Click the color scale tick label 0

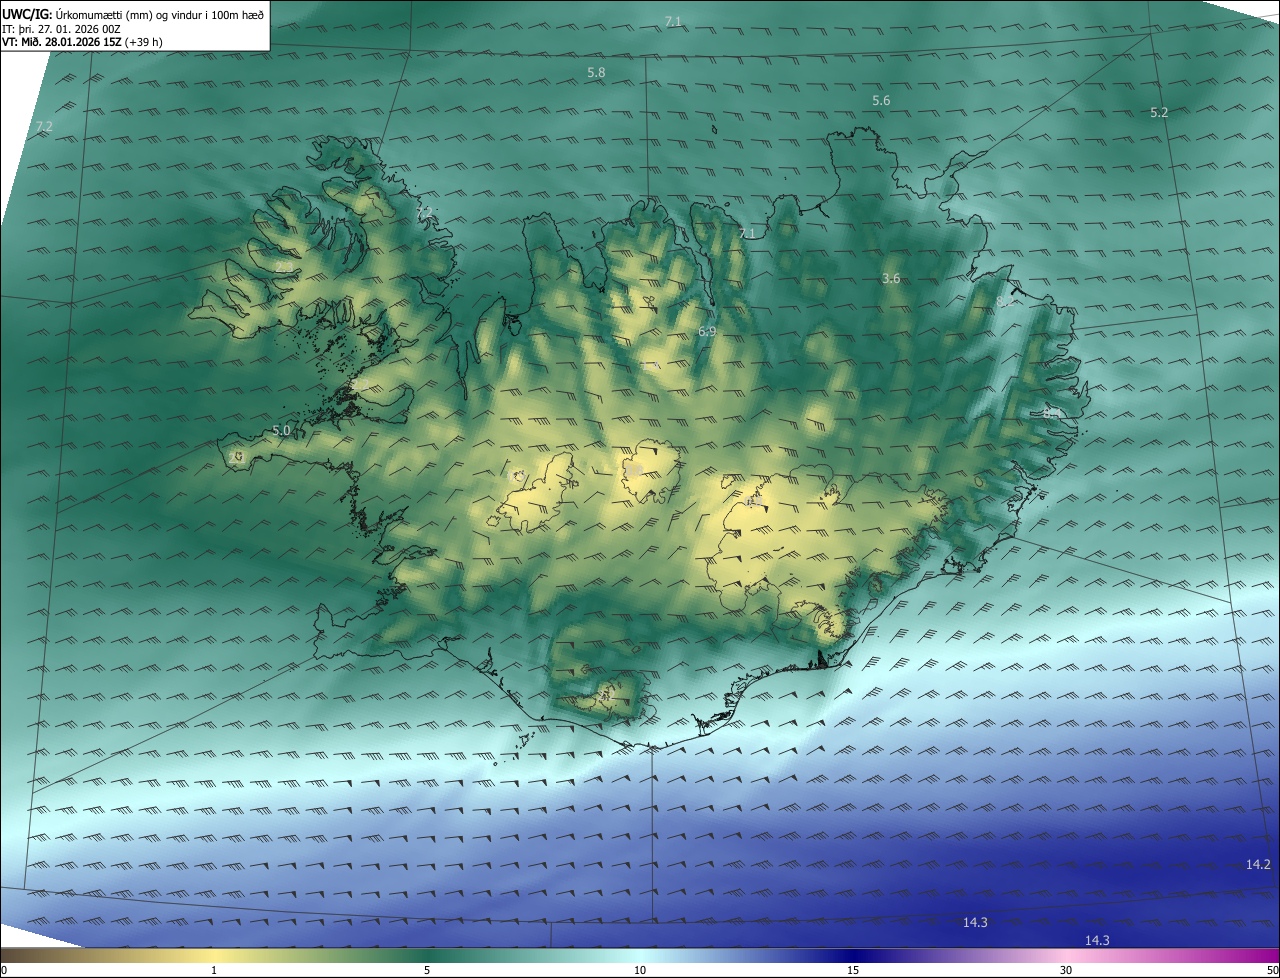click(x=4, y=970)
